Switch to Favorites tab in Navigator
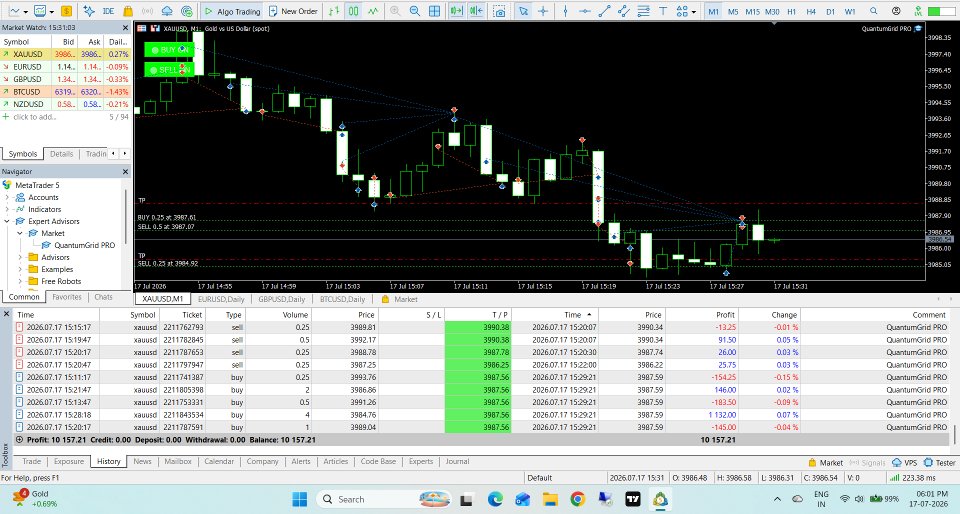Screen dimensions: 960x514 [67, 297]
